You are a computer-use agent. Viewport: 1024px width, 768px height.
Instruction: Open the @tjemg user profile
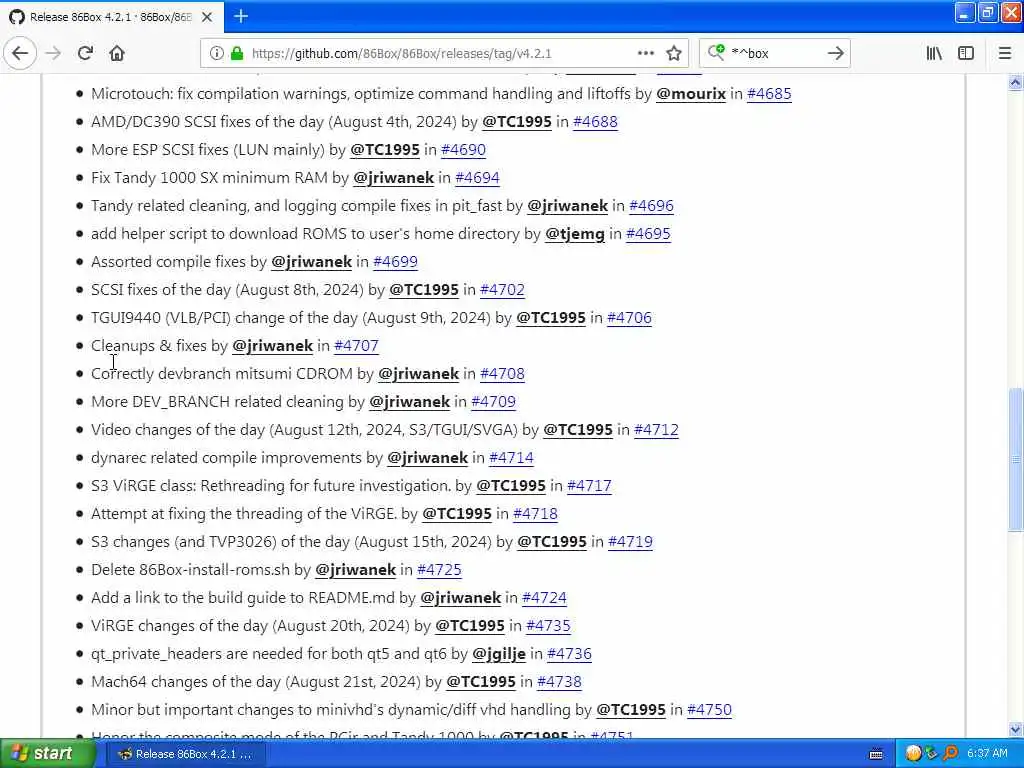pyautogui.click(x=575, y=234)
